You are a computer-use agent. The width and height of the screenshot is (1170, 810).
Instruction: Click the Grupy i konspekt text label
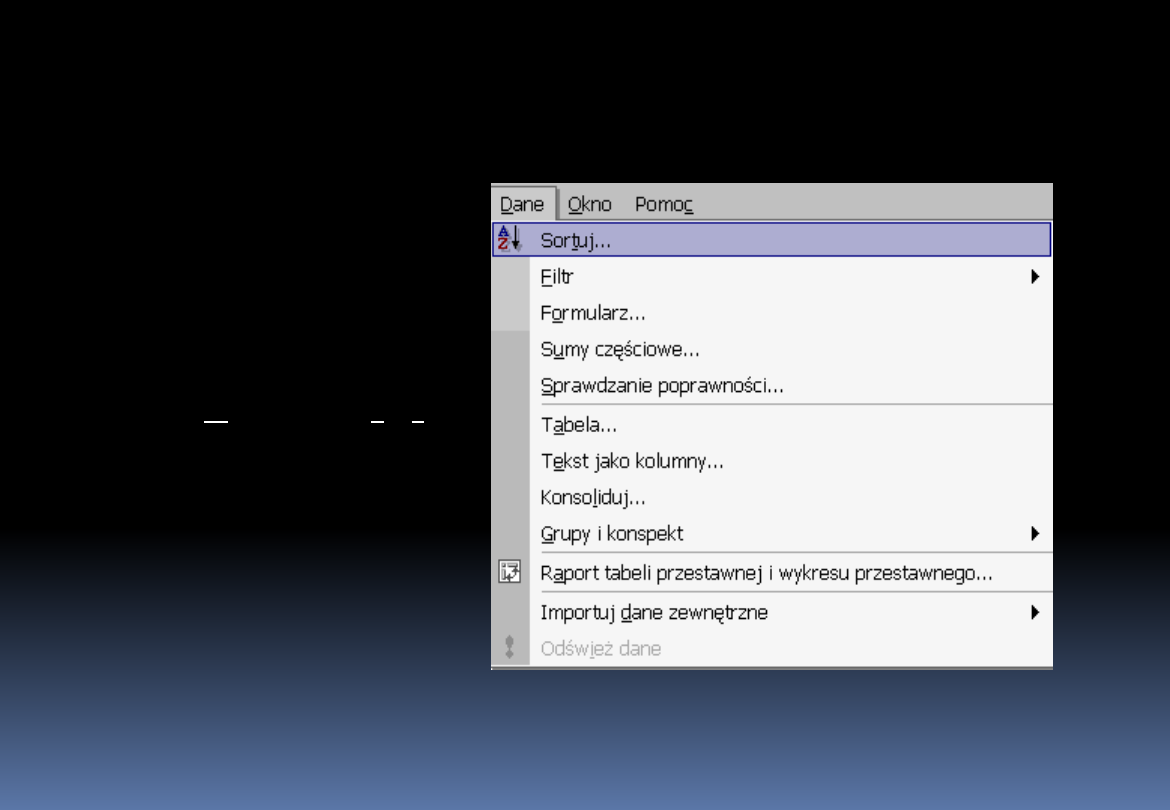[x=612, y=534]
